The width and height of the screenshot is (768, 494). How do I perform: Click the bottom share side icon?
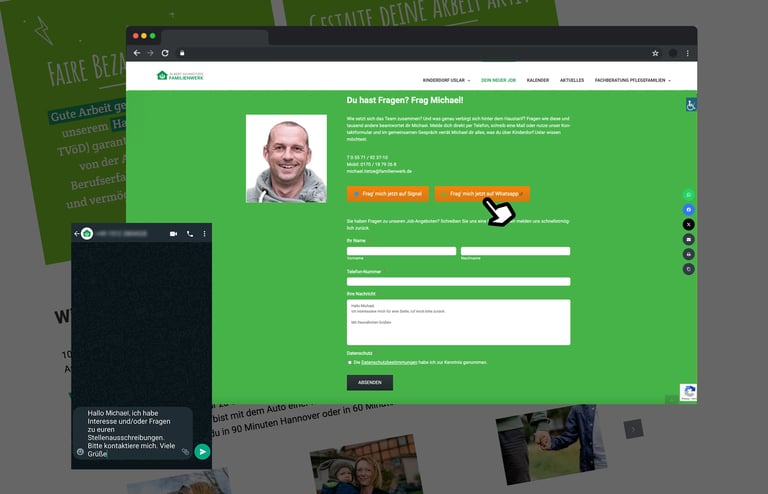coord(689,269)
